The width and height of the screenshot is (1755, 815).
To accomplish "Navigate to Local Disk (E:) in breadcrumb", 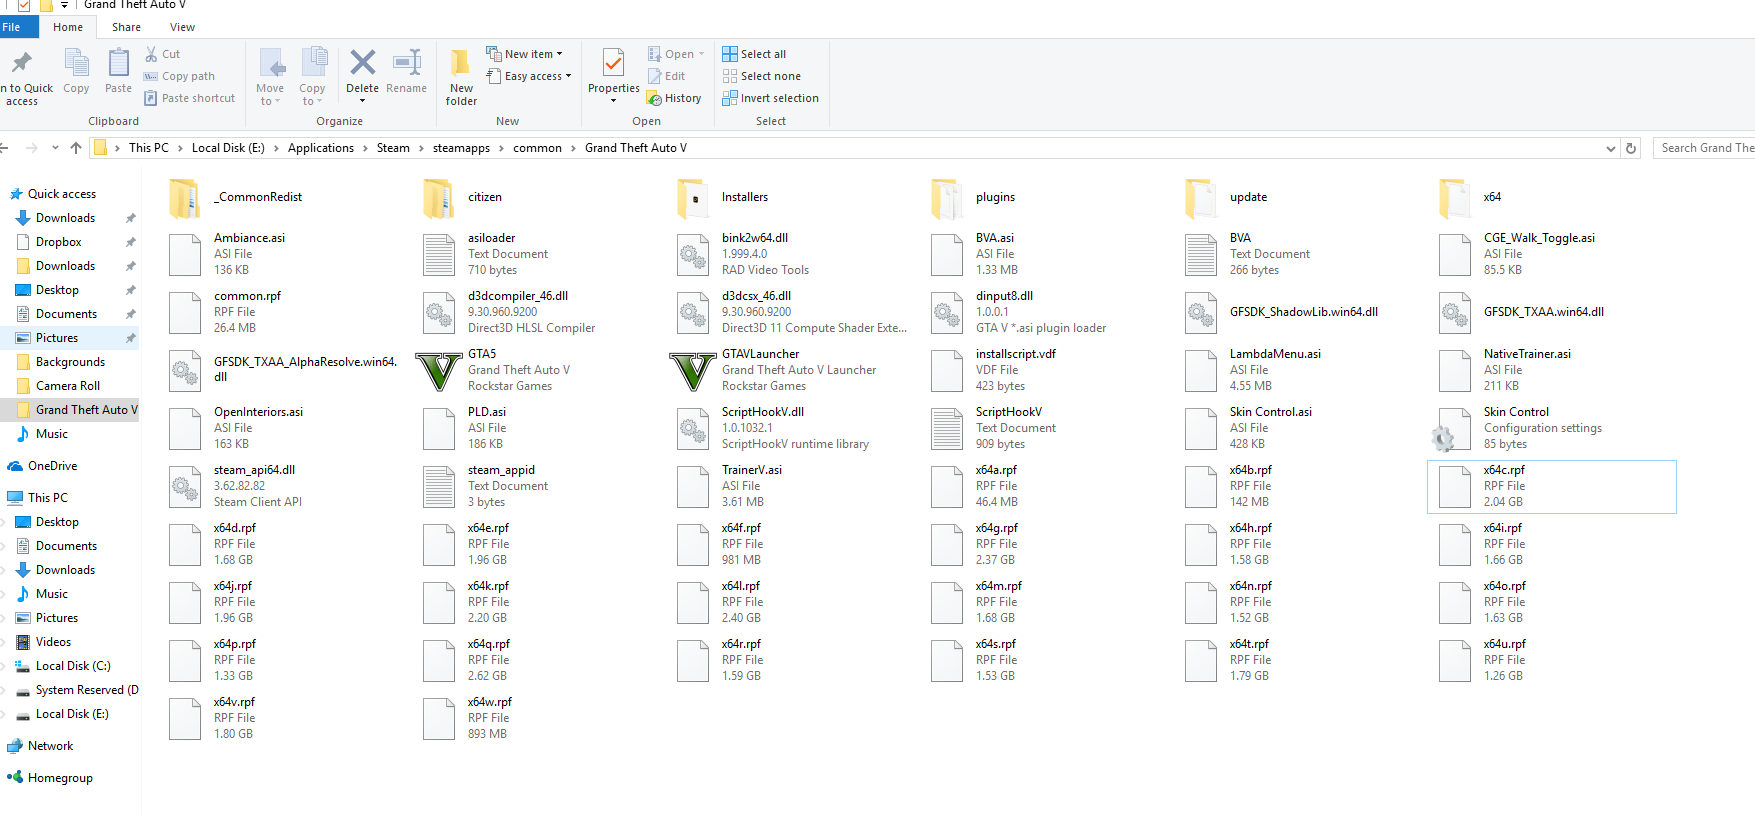I will pyautogui.click(x=228, y=148).
